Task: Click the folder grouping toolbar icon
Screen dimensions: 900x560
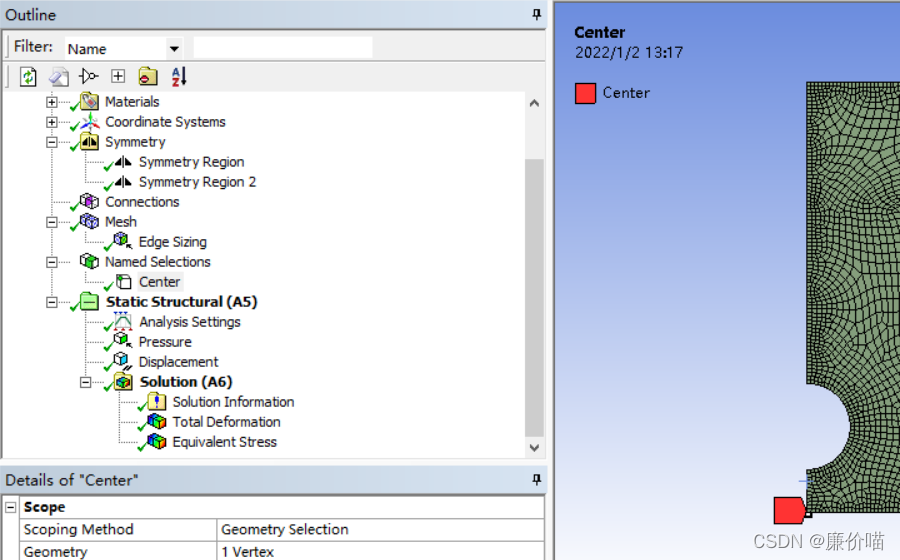Action: point(148,76)
